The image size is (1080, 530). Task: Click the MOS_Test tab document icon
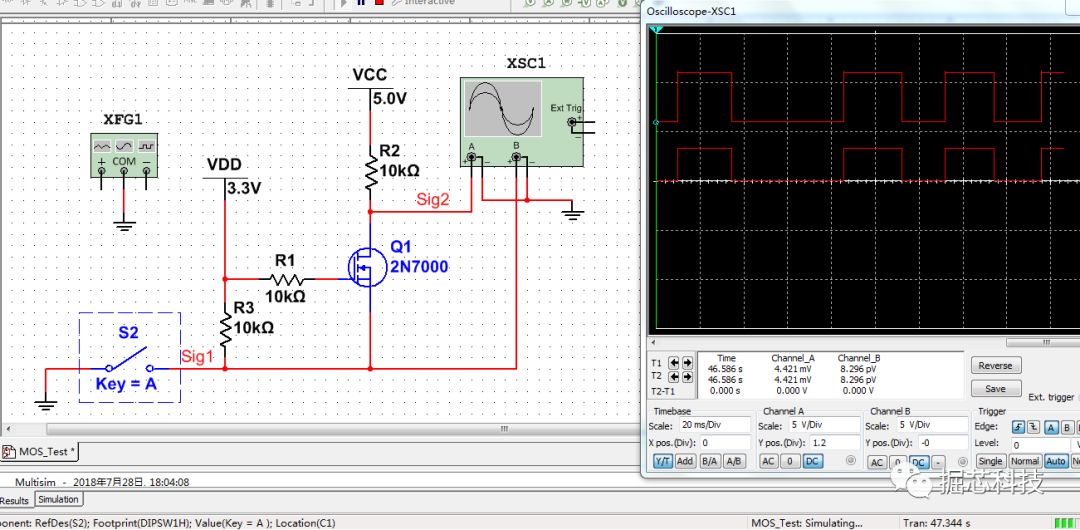[9, 452]
